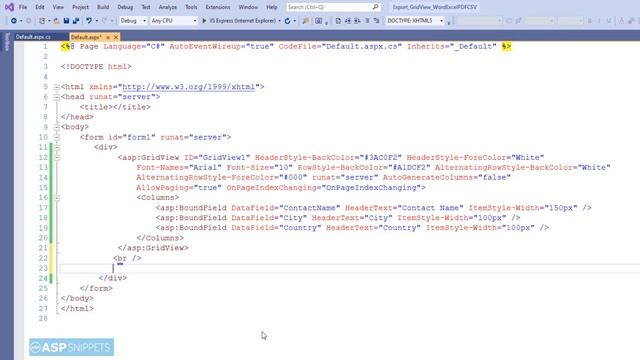Viewport: 640px width, 360px height.
Task: Open the File menu
Action: pos(23,7)
